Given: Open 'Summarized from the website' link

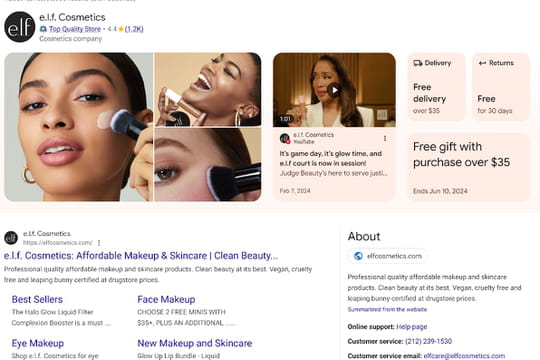Looking at the screenshot, I should click(x=387, y=309).
